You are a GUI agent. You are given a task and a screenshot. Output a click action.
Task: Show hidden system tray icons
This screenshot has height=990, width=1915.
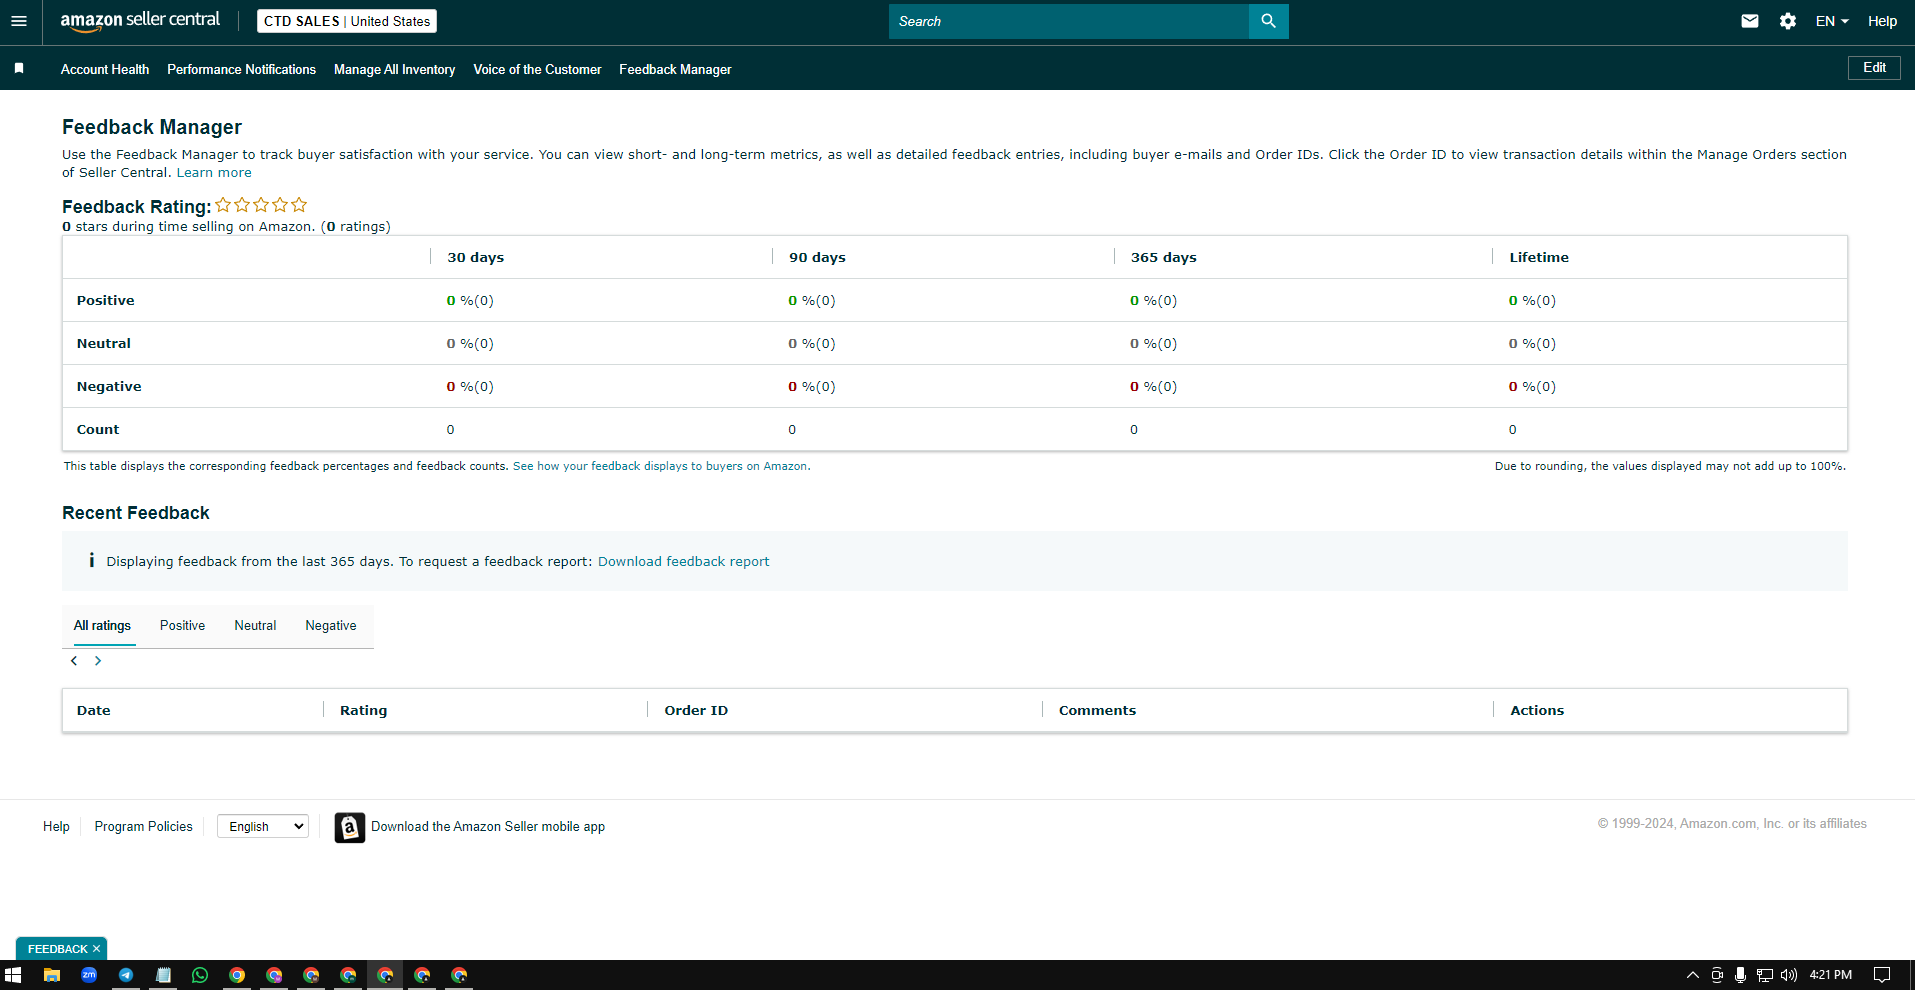[1692, 975]
